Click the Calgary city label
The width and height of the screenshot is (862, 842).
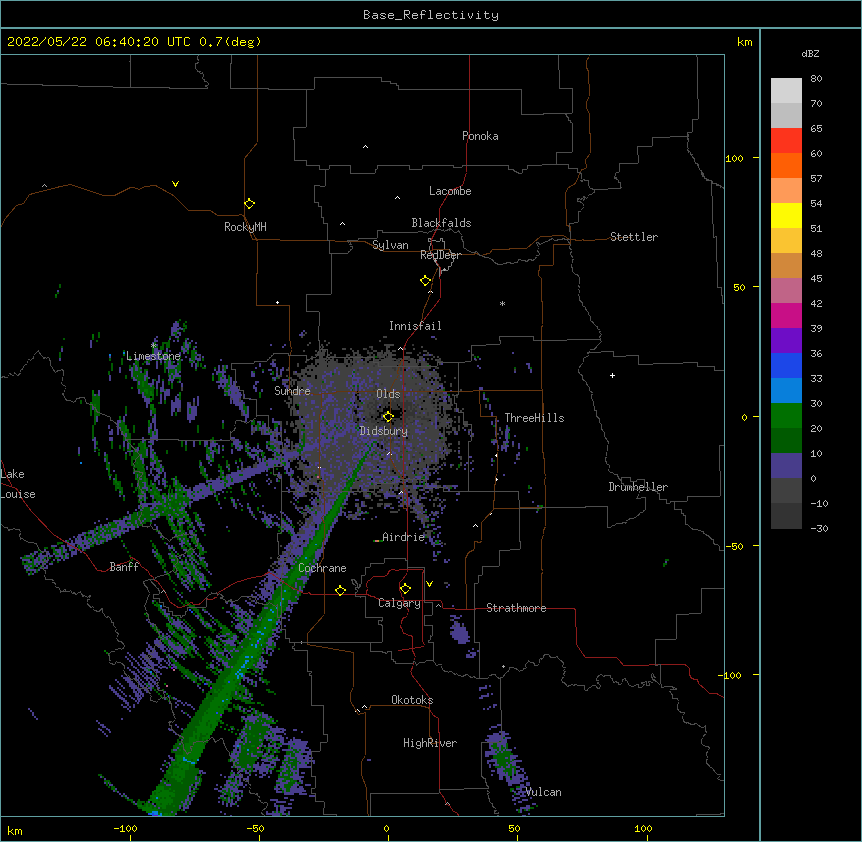pos(400,603)
